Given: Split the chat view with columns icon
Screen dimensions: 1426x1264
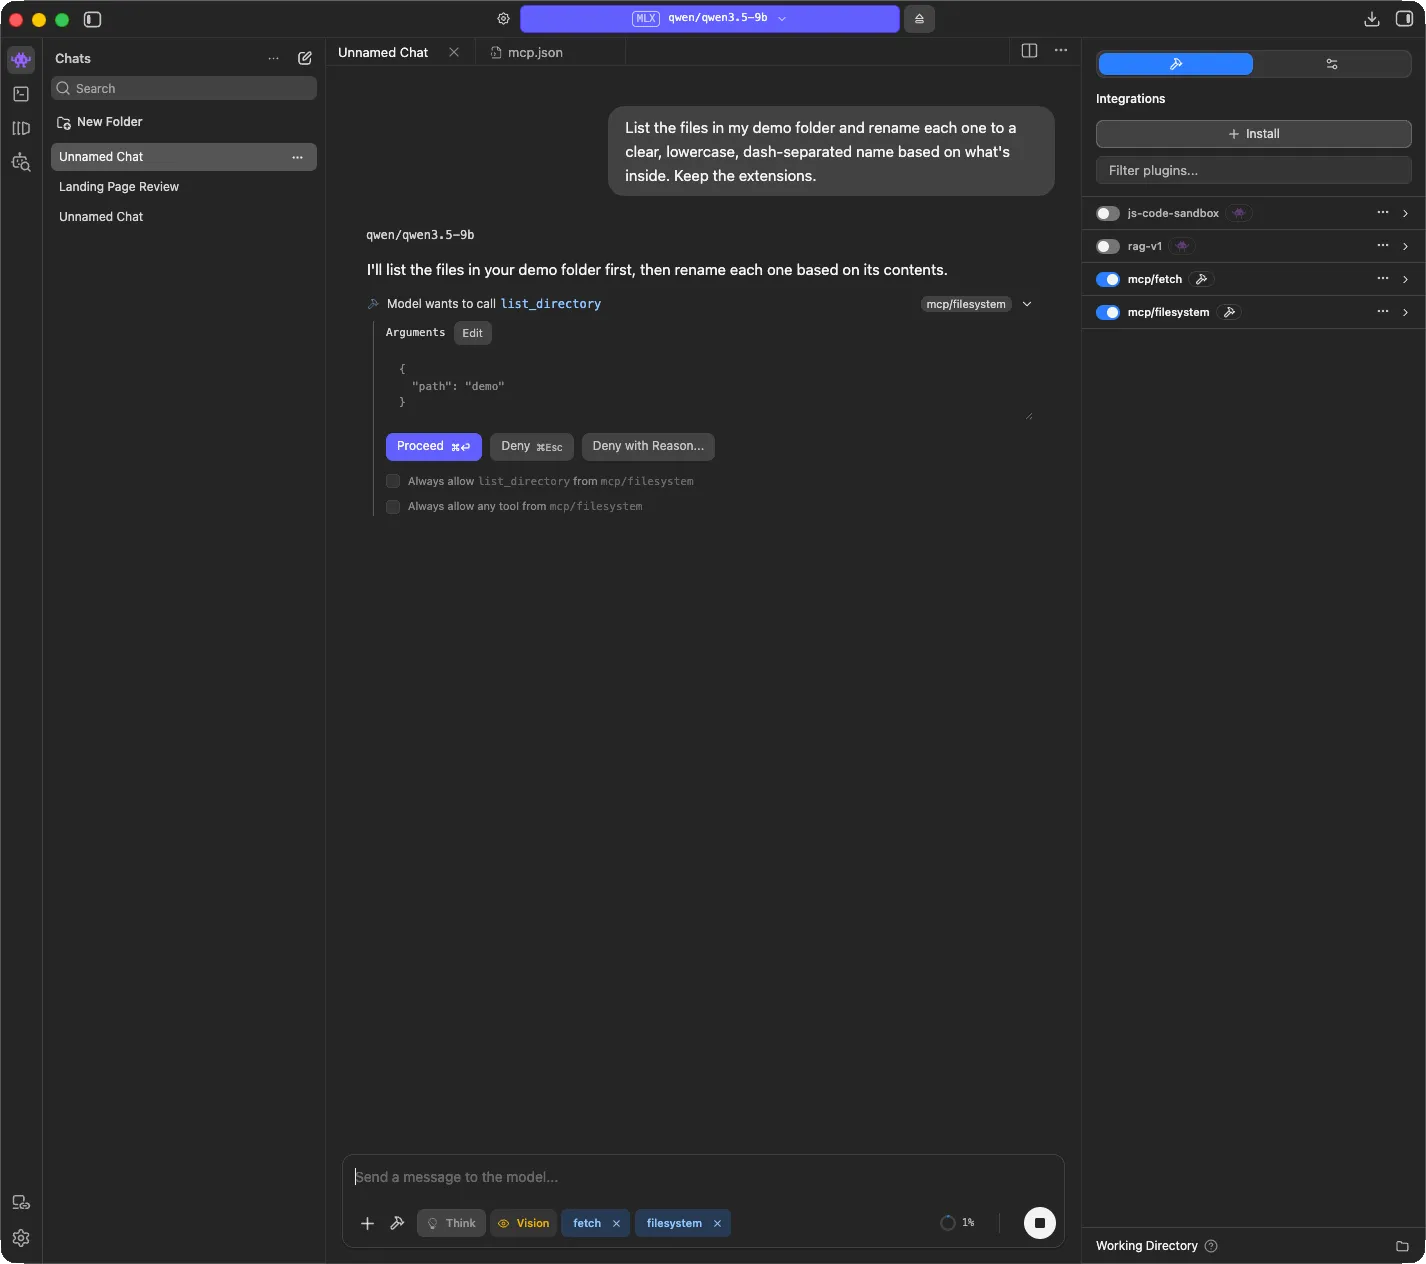Looking at the screenshot, I should pyautogui.click(x=1029, y=51).
